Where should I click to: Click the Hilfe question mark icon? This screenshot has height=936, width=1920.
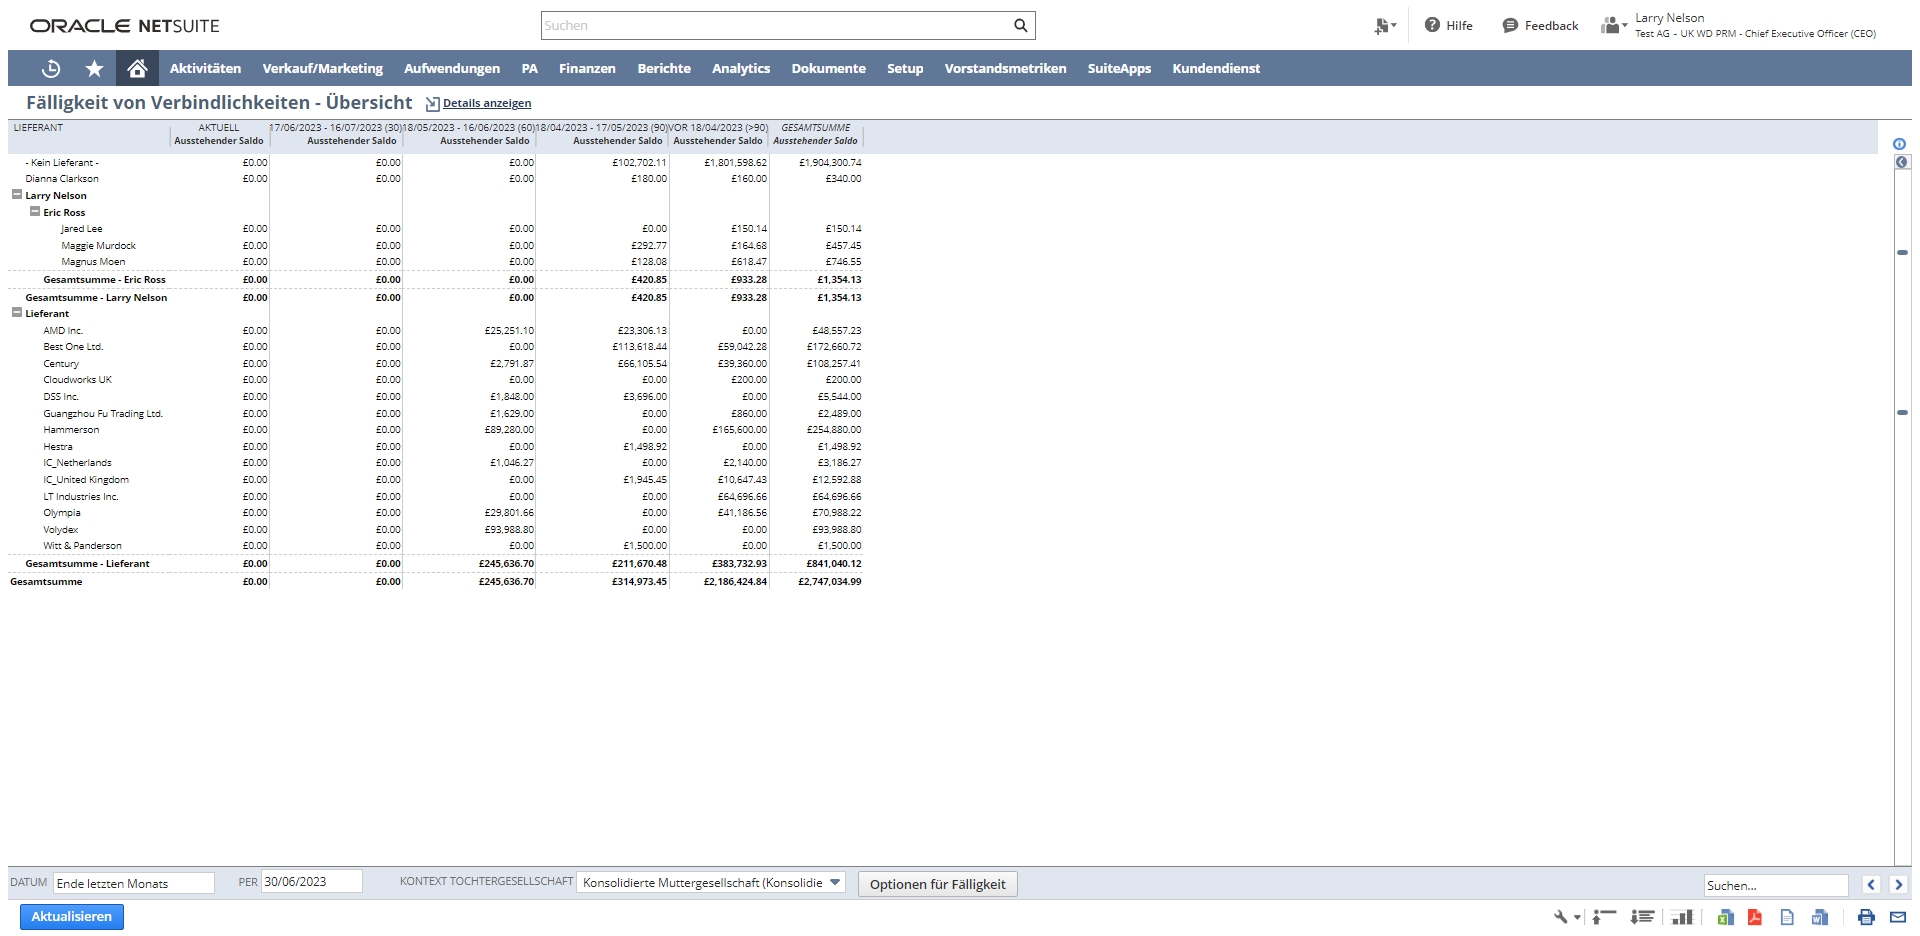1432,25
